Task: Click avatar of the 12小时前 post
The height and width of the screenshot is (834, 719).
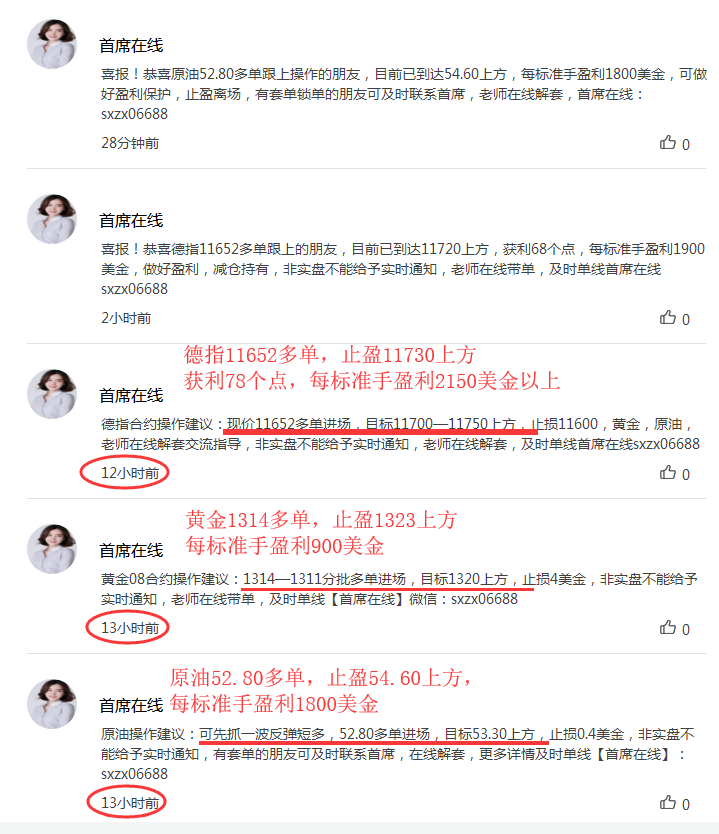Action: [52, 394]
